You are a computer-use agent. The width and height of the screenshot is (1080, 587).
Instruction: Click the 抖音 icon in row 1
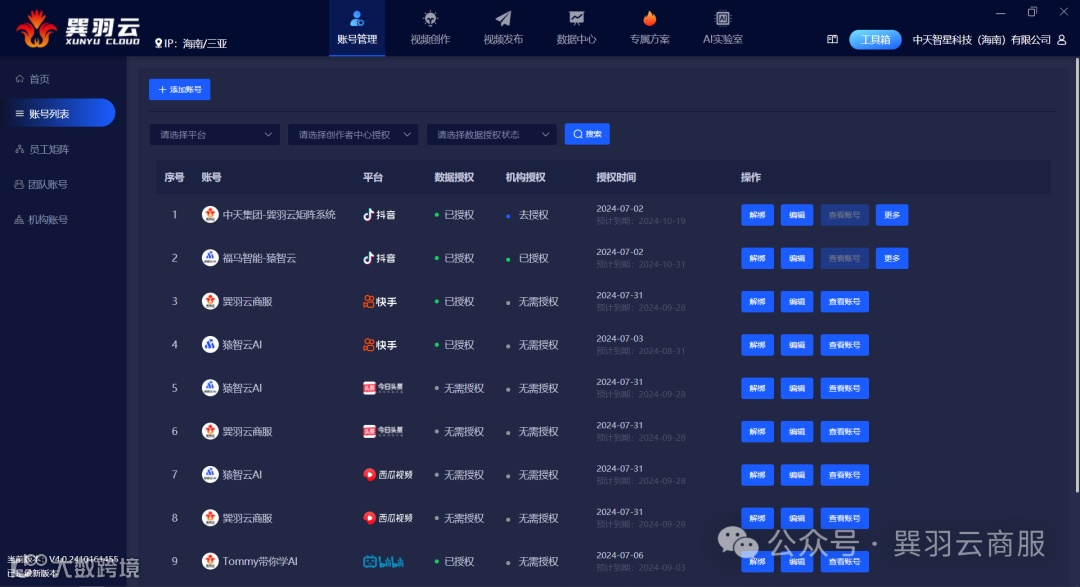(380, 215)
